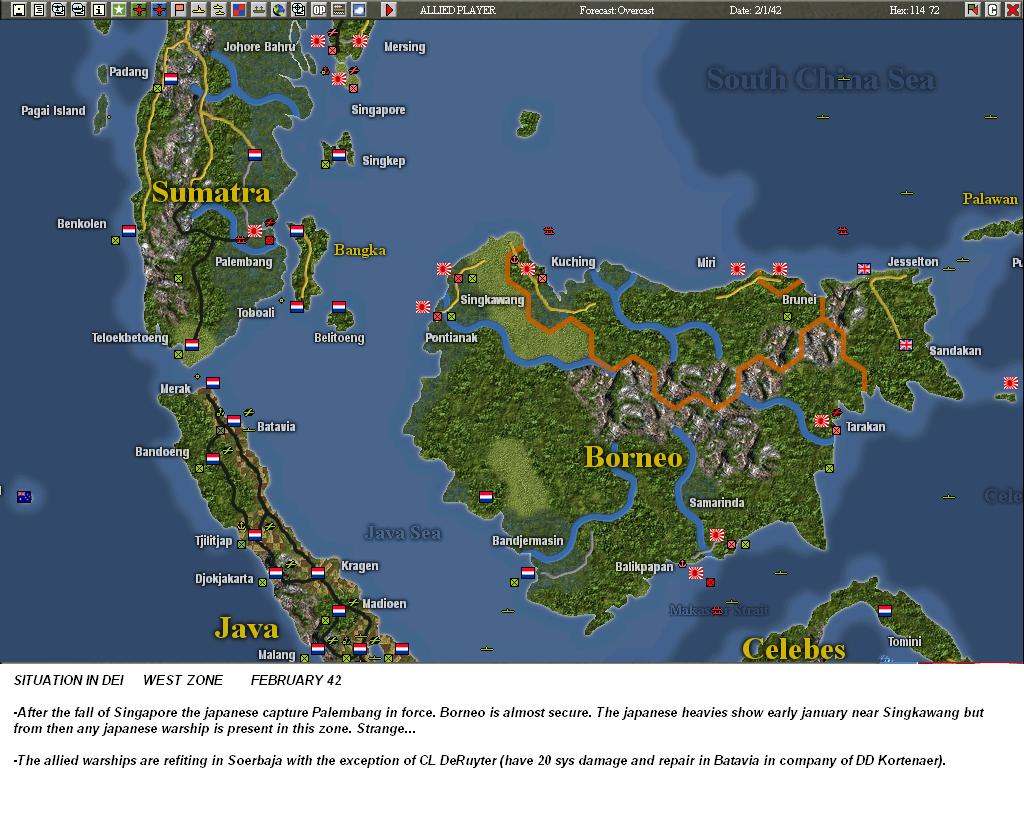Click the Bangka island label
Screen dimensions: 1024x827
(360, 250)
